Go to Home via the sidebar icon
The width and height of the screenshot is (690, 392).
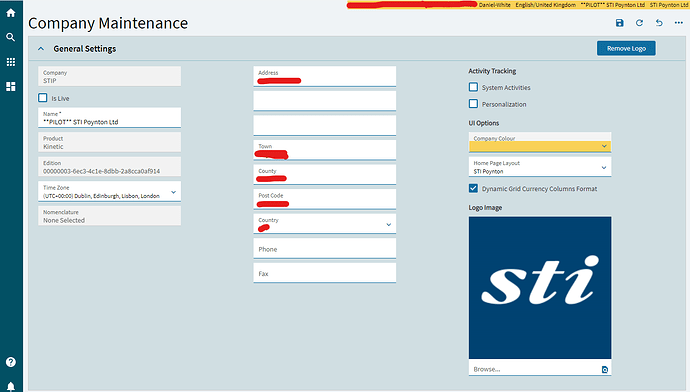(11, 13)
